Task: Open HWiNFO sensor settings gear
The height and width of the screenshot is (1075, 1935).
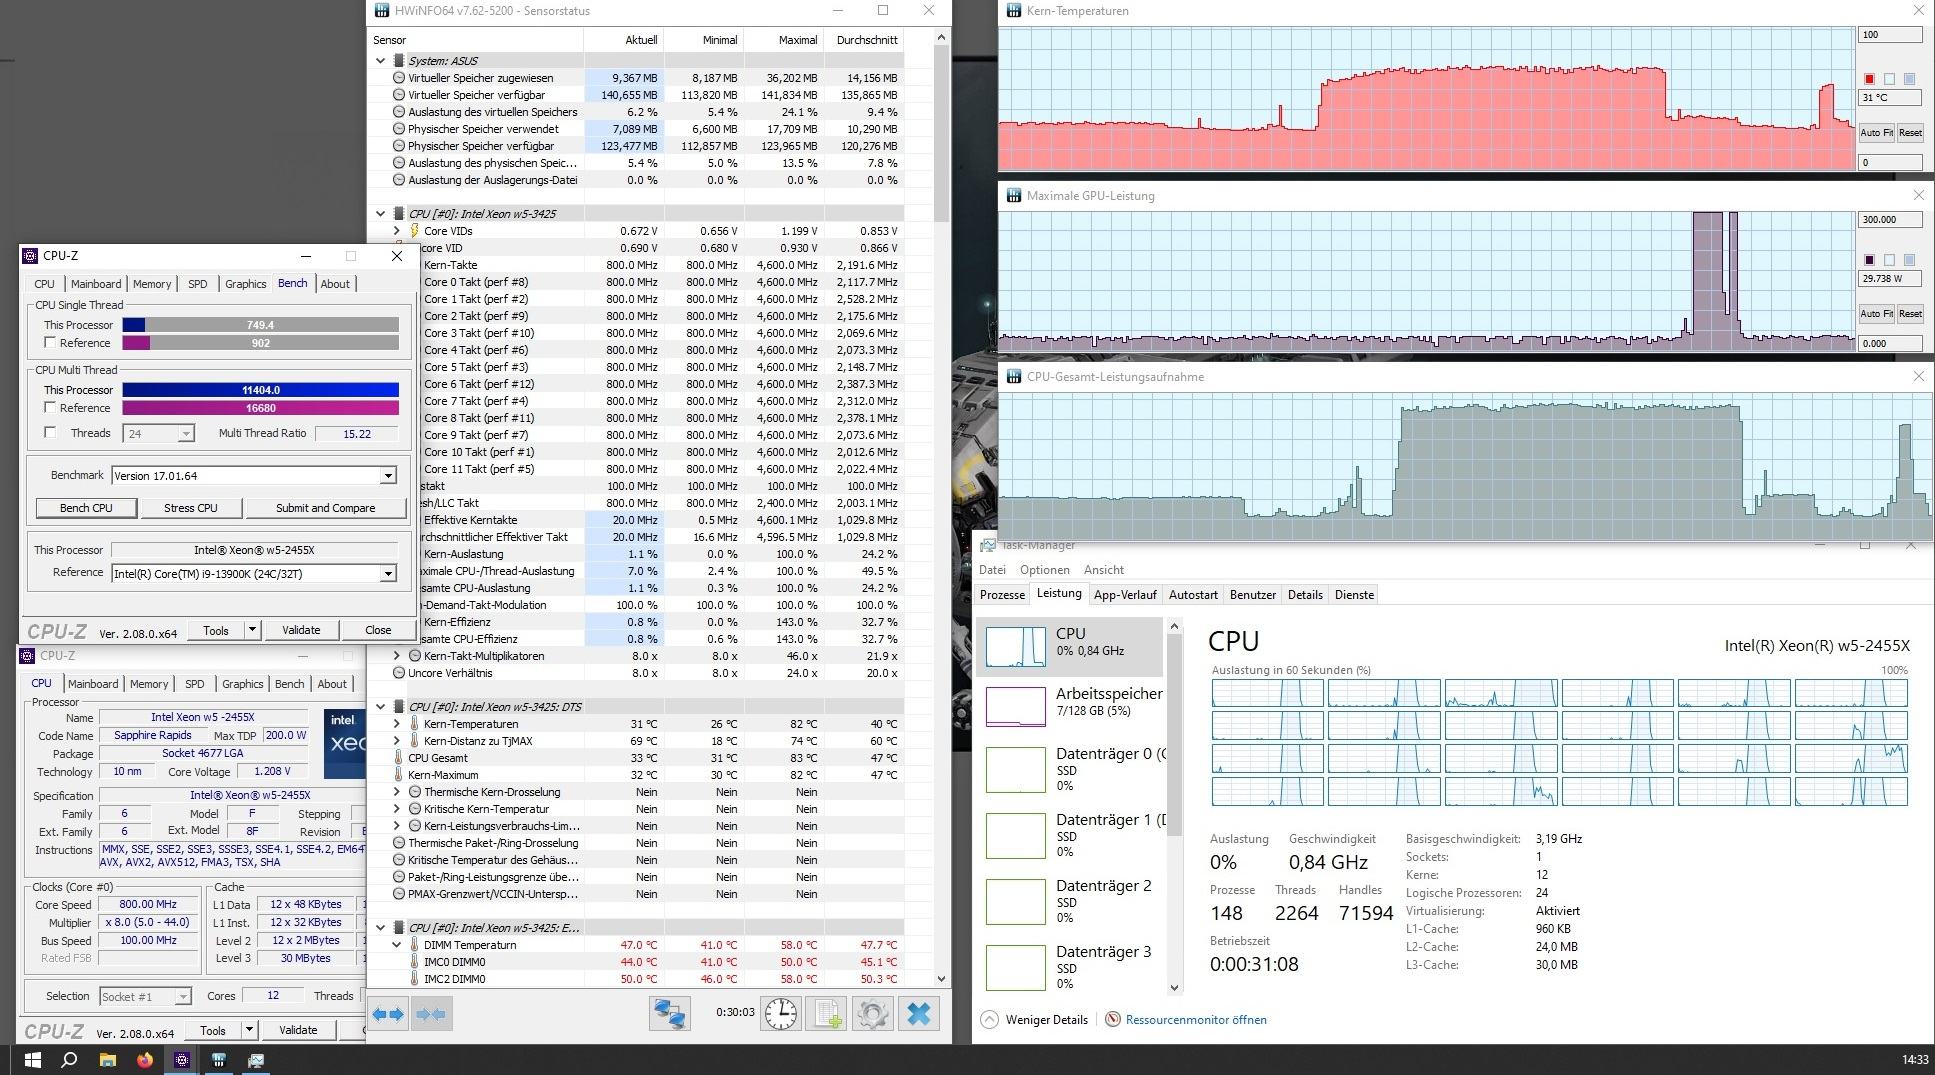Action: [872, 1014]
